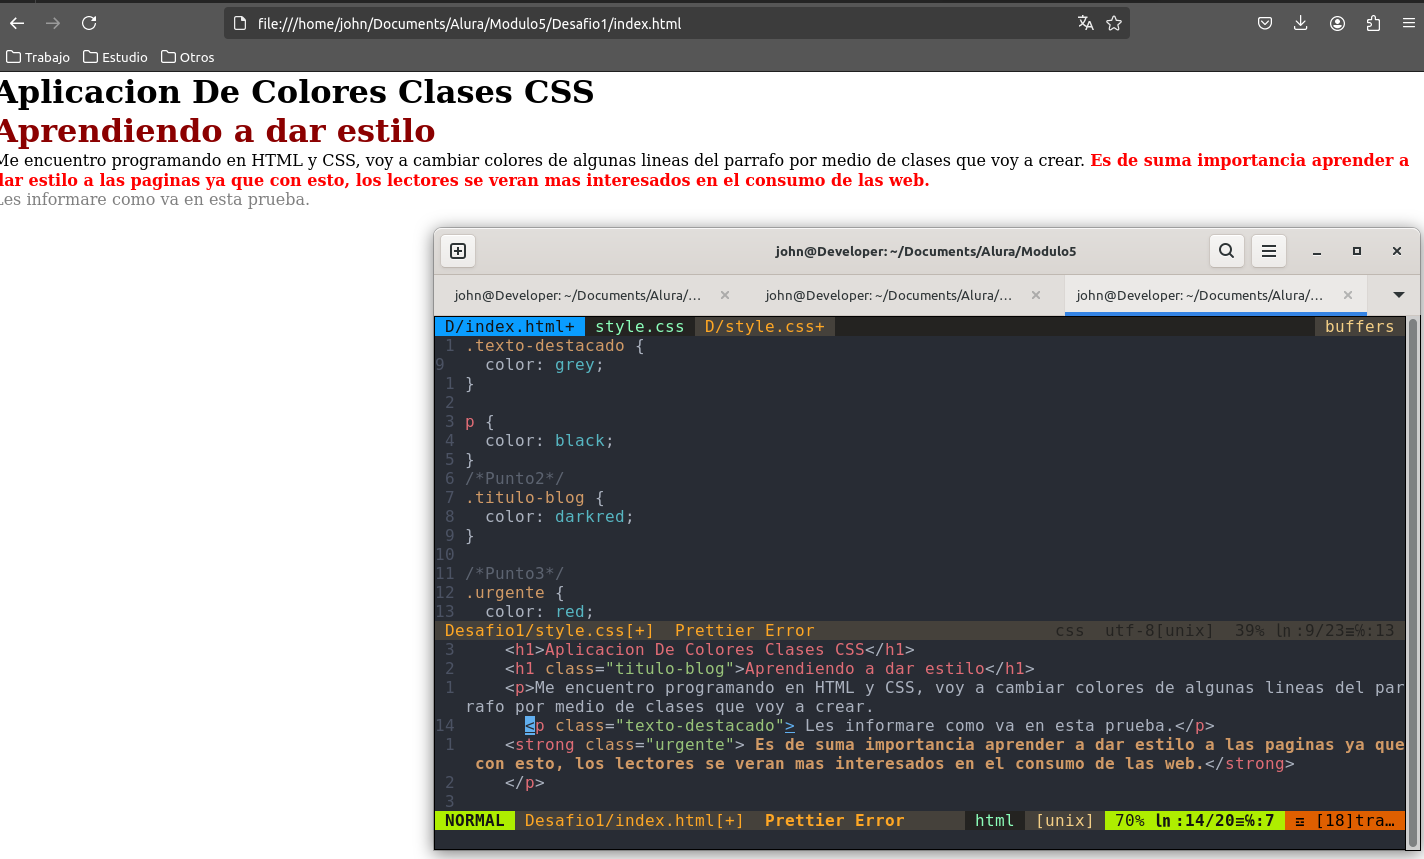The image size is (1424, 859).
Task: Click the color: black declaration
Action: (x=550, y=441)
